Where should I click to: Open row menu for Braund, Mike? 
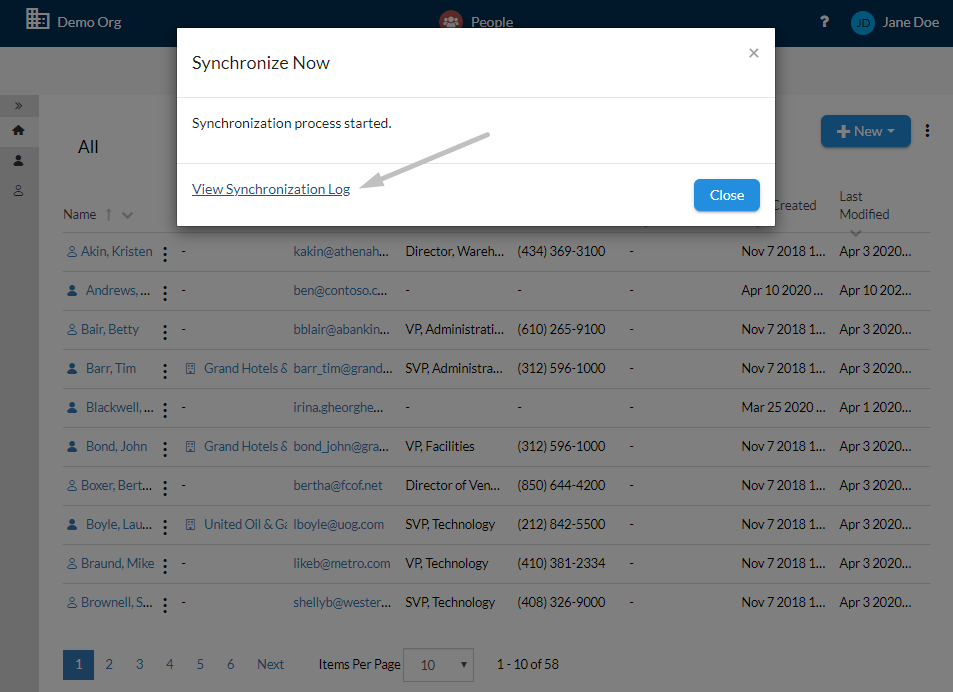[x=165, y=566]
